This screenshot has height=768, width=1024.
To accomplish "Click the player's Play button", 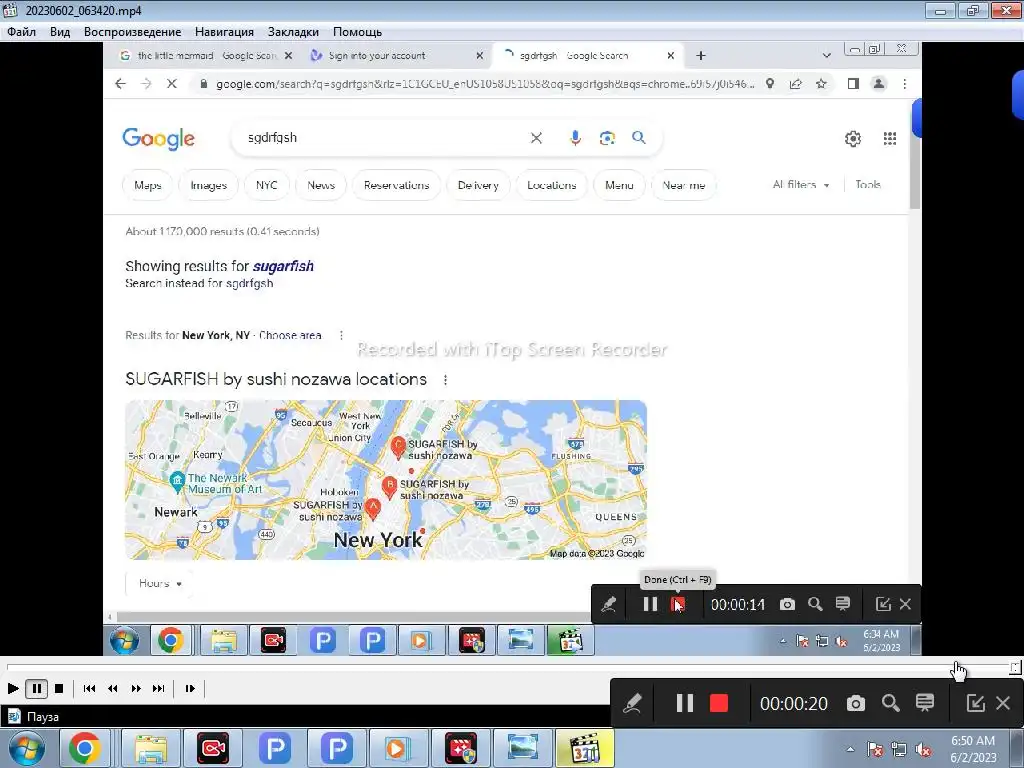I will coord(12,688).
